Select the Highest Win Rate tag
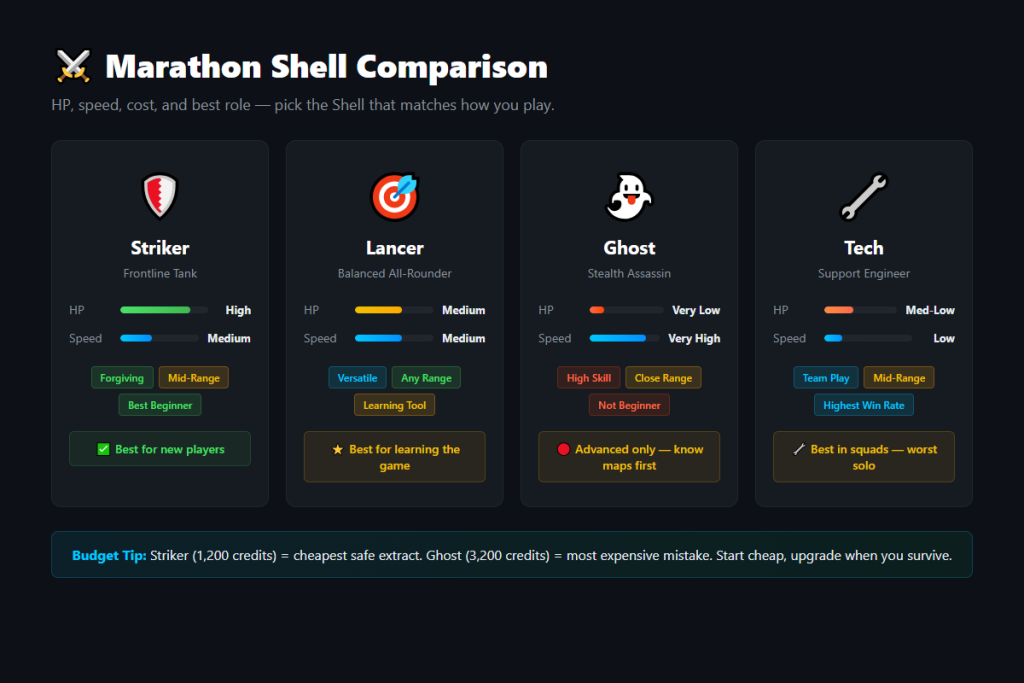Viewport: 1024px width, 683px height. 863,405
